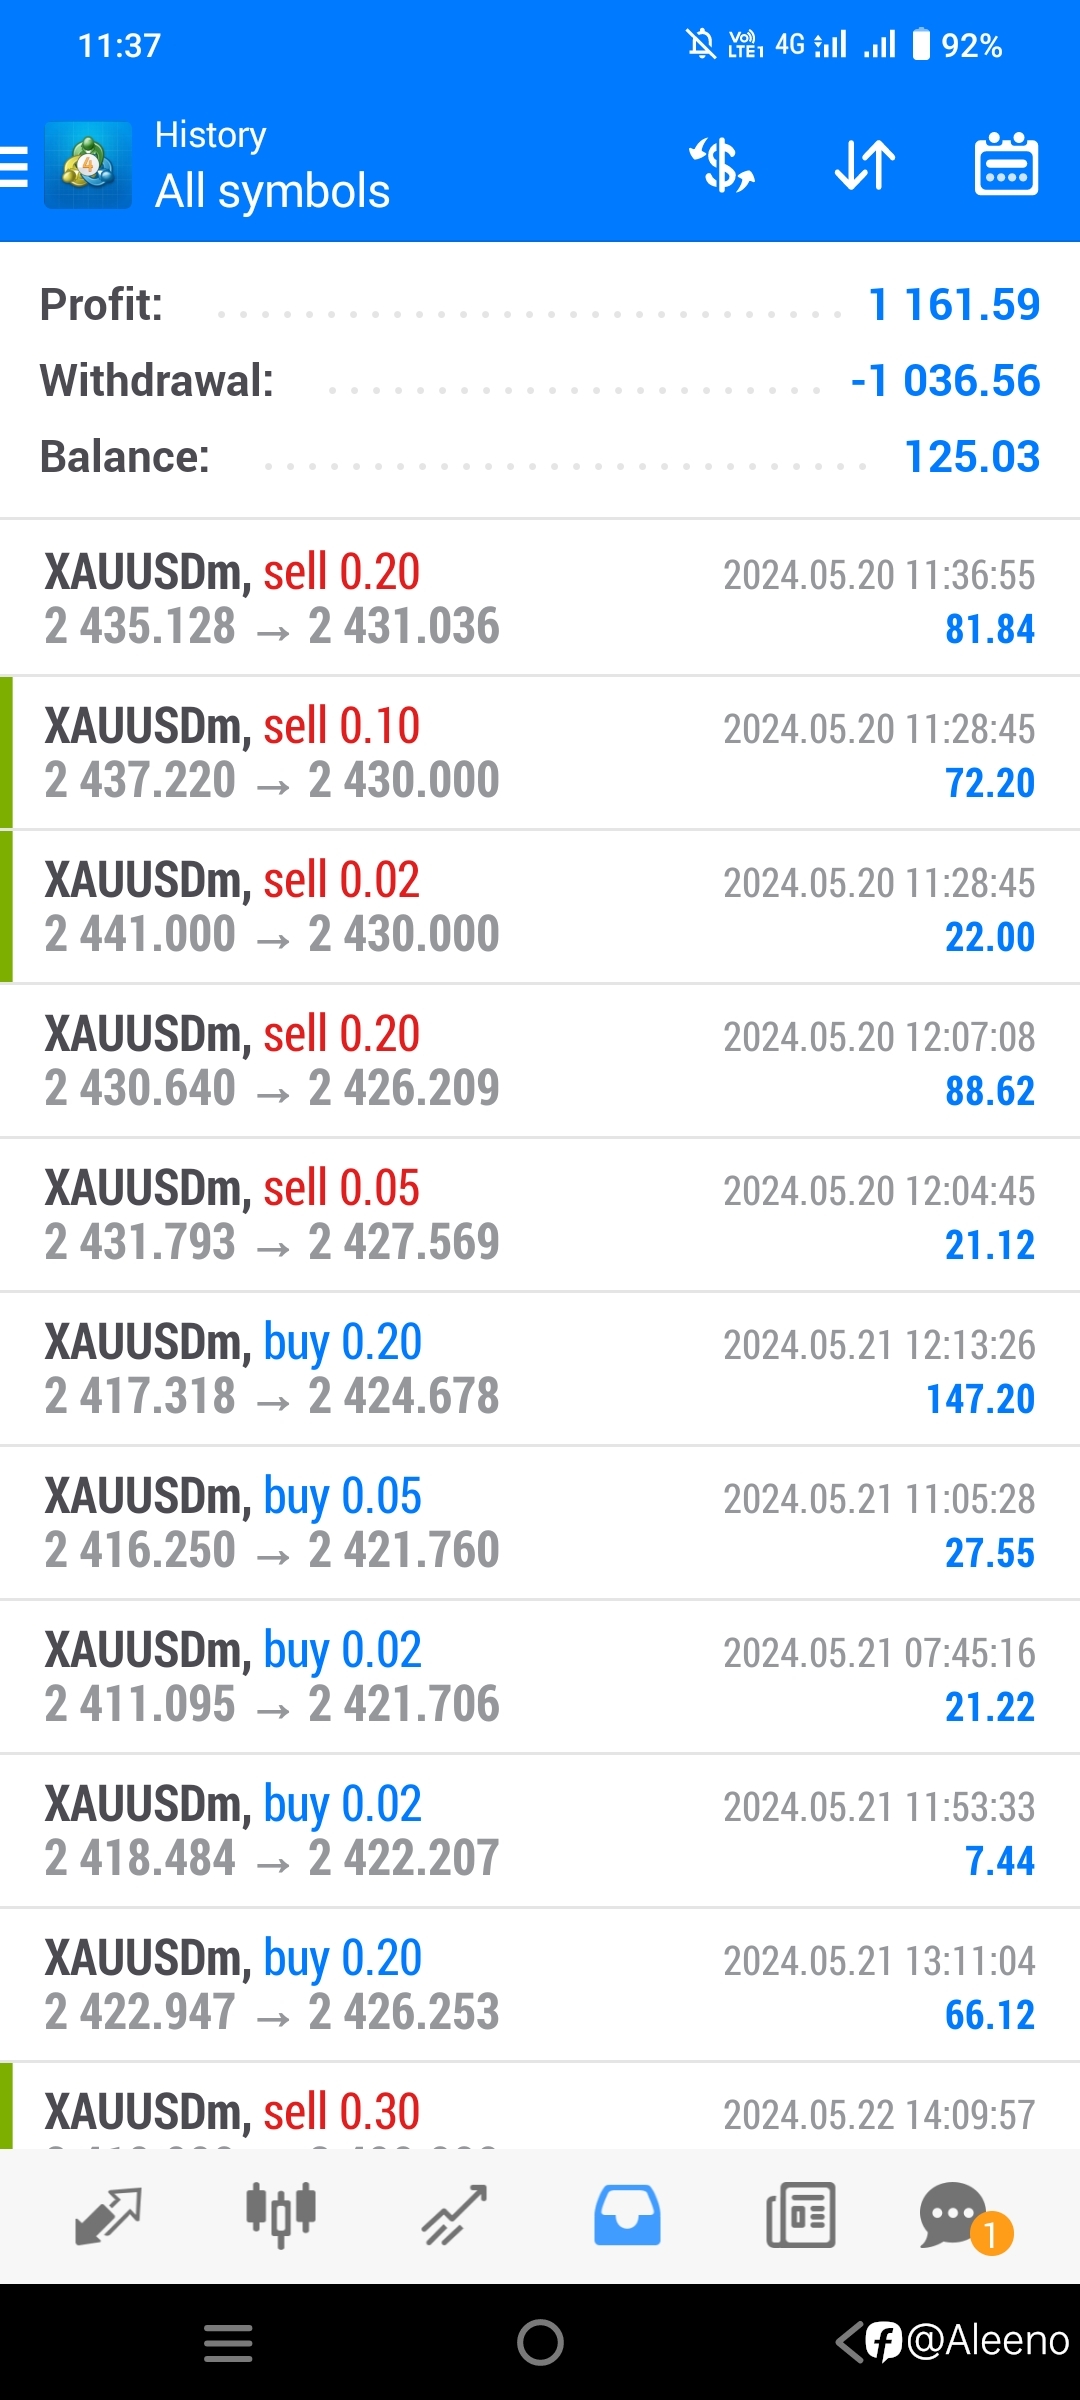Open the sell 0.20 trade with profit 88.62
1080x2400 pixels.
[x=540, y=1060]
